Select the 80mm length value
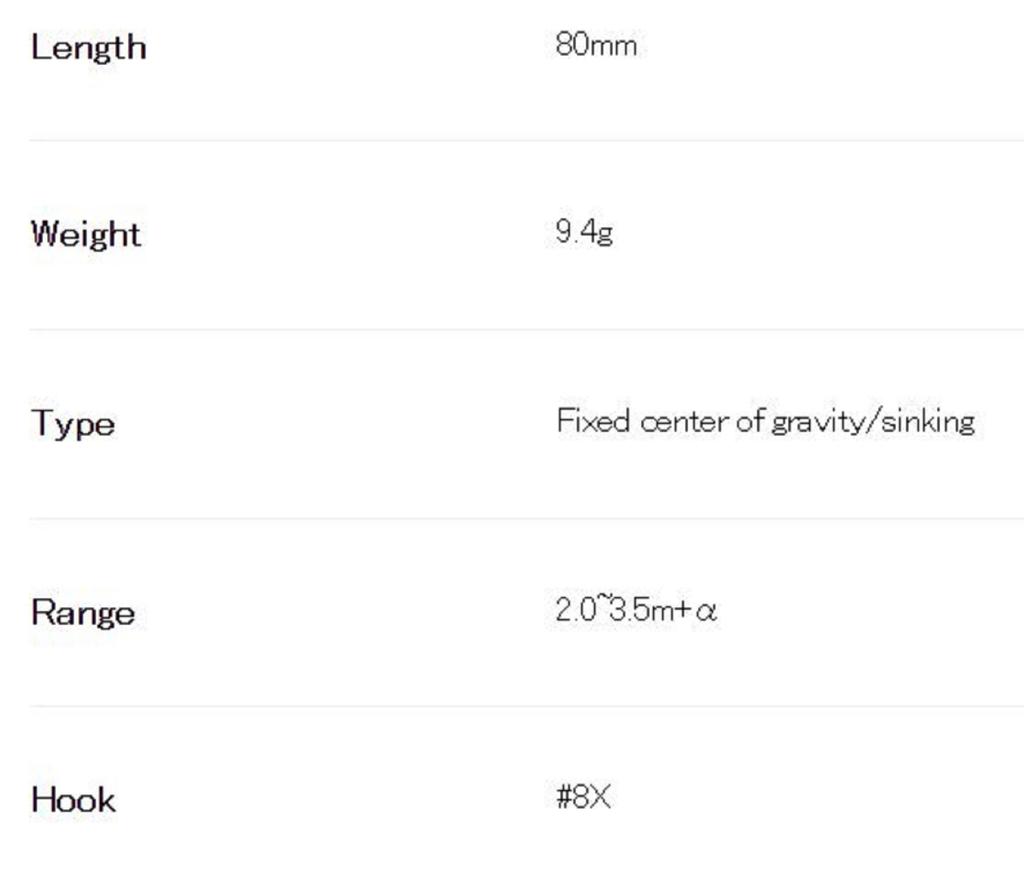This screenshot has width=1024, height=887. pos(596,45)
